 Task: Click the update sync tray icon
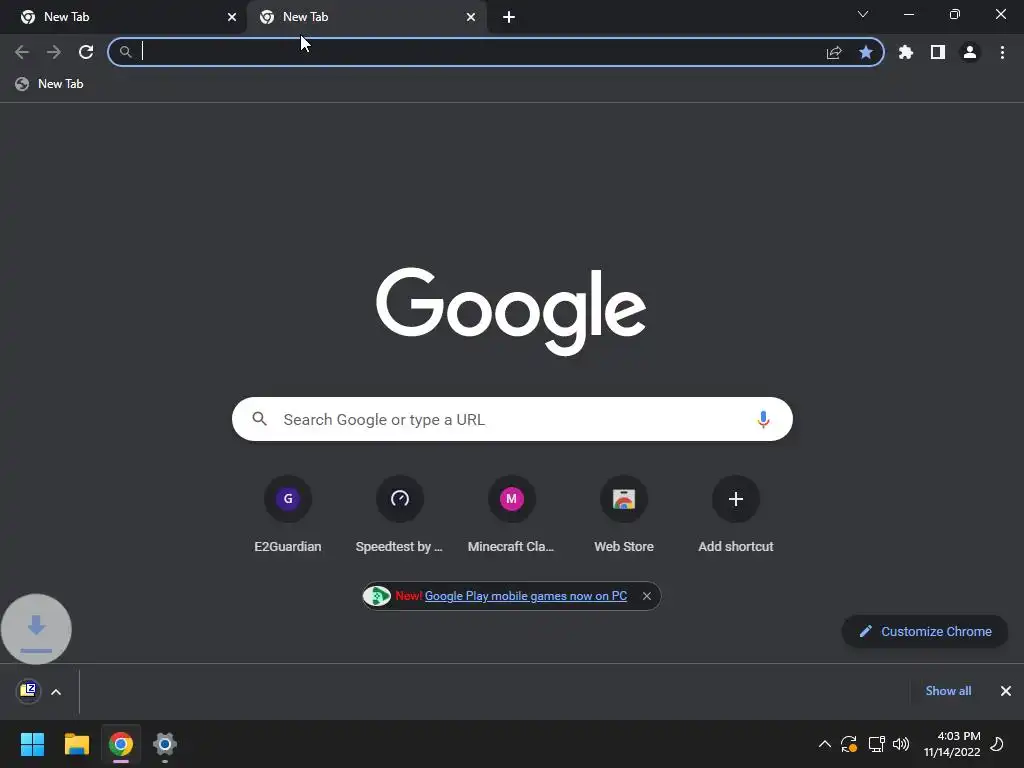848,744
